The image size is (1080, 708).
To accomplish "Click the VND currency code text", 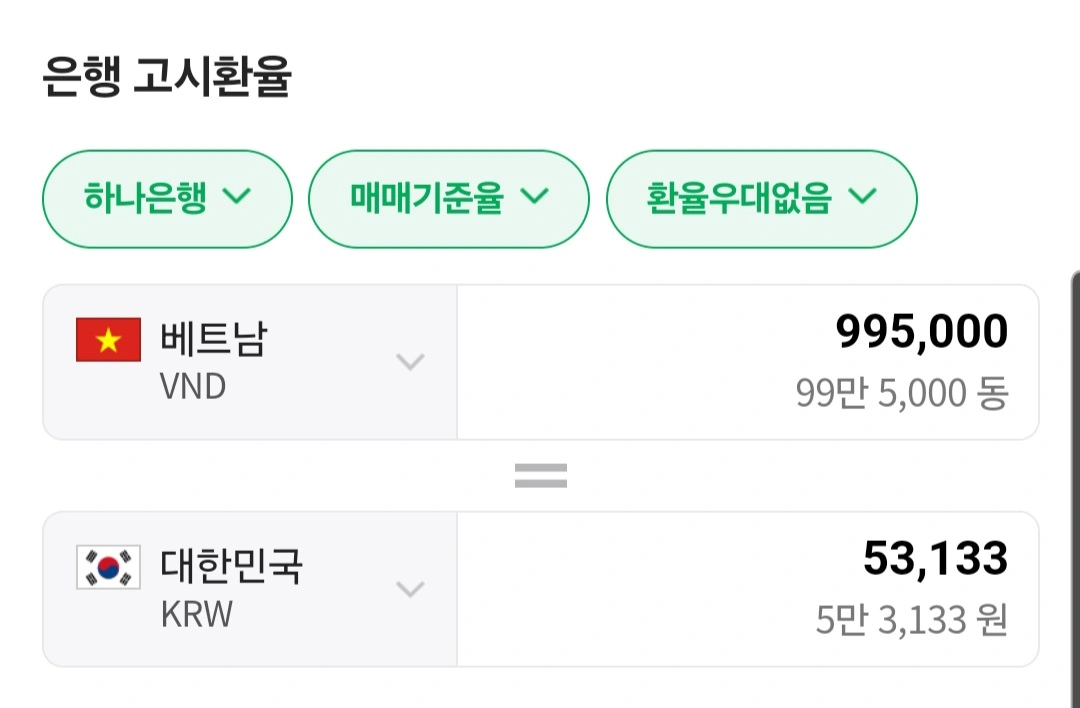I will coord(193,386).
